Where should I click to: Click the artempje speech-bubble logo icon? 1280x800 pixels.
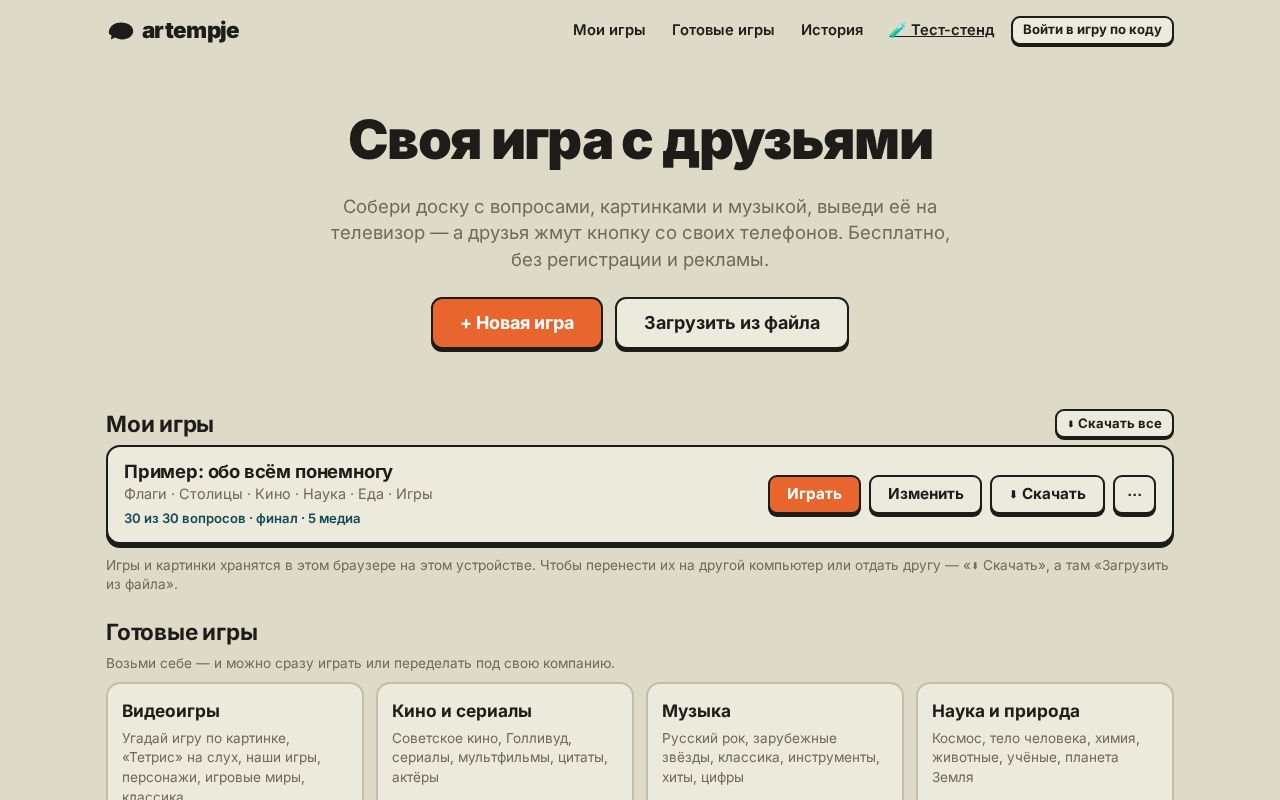tap(121, 31)
